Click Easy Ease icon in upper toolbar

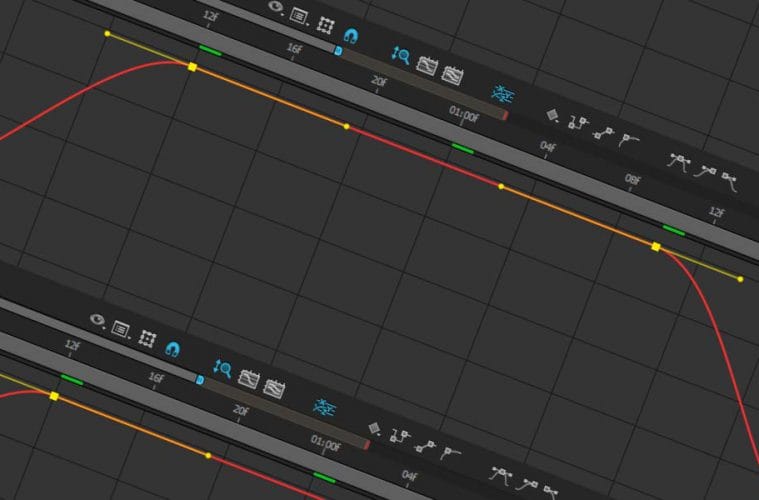(680, 160)
